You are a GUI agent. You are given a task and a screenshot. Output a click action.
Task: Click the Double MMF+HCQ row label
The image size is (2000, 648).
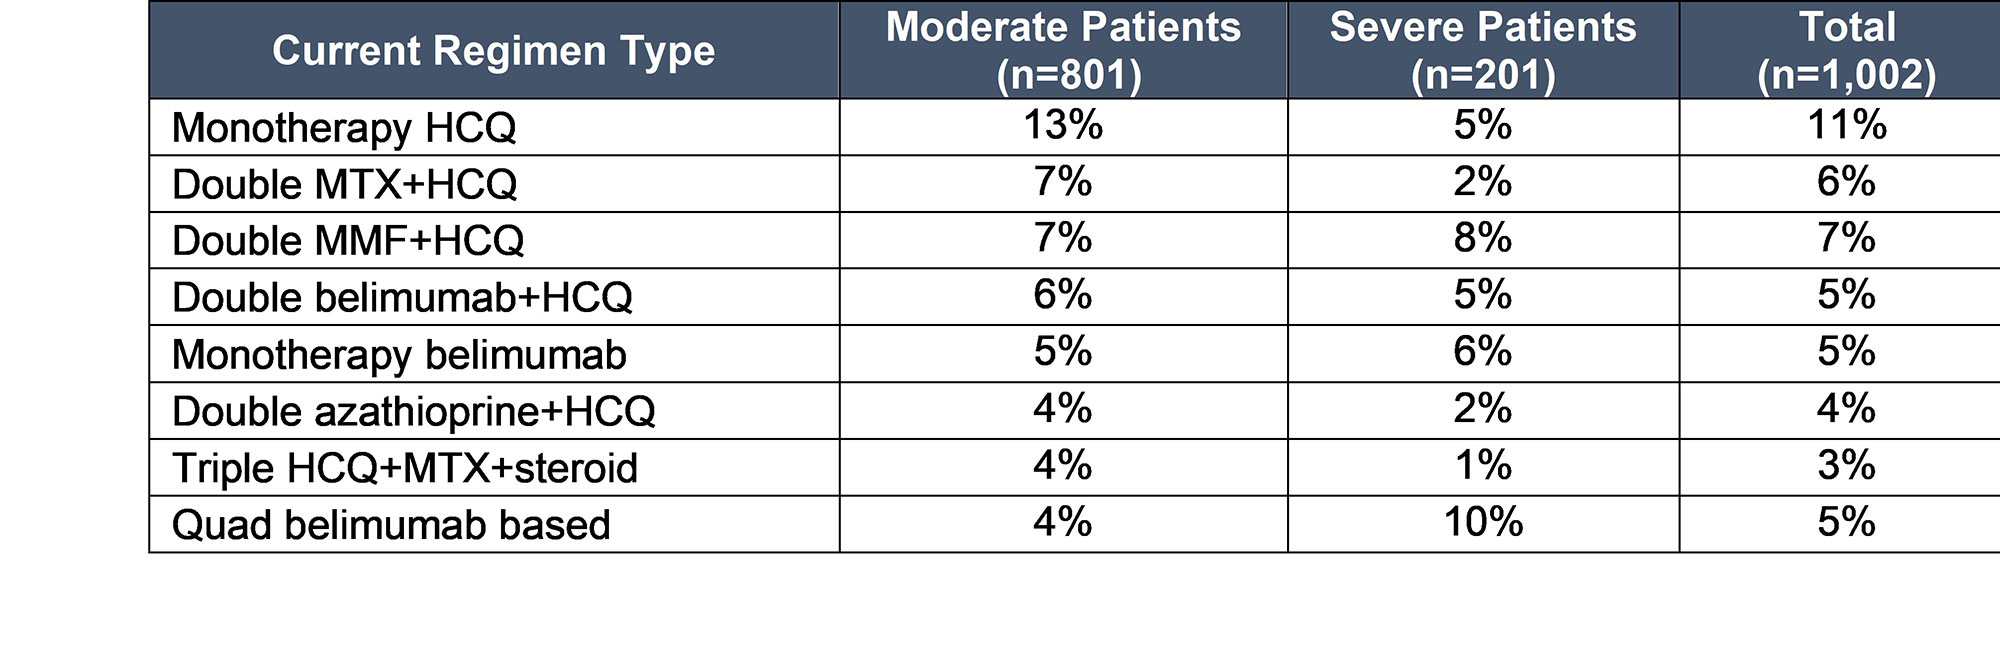click(x=348, y=241)
